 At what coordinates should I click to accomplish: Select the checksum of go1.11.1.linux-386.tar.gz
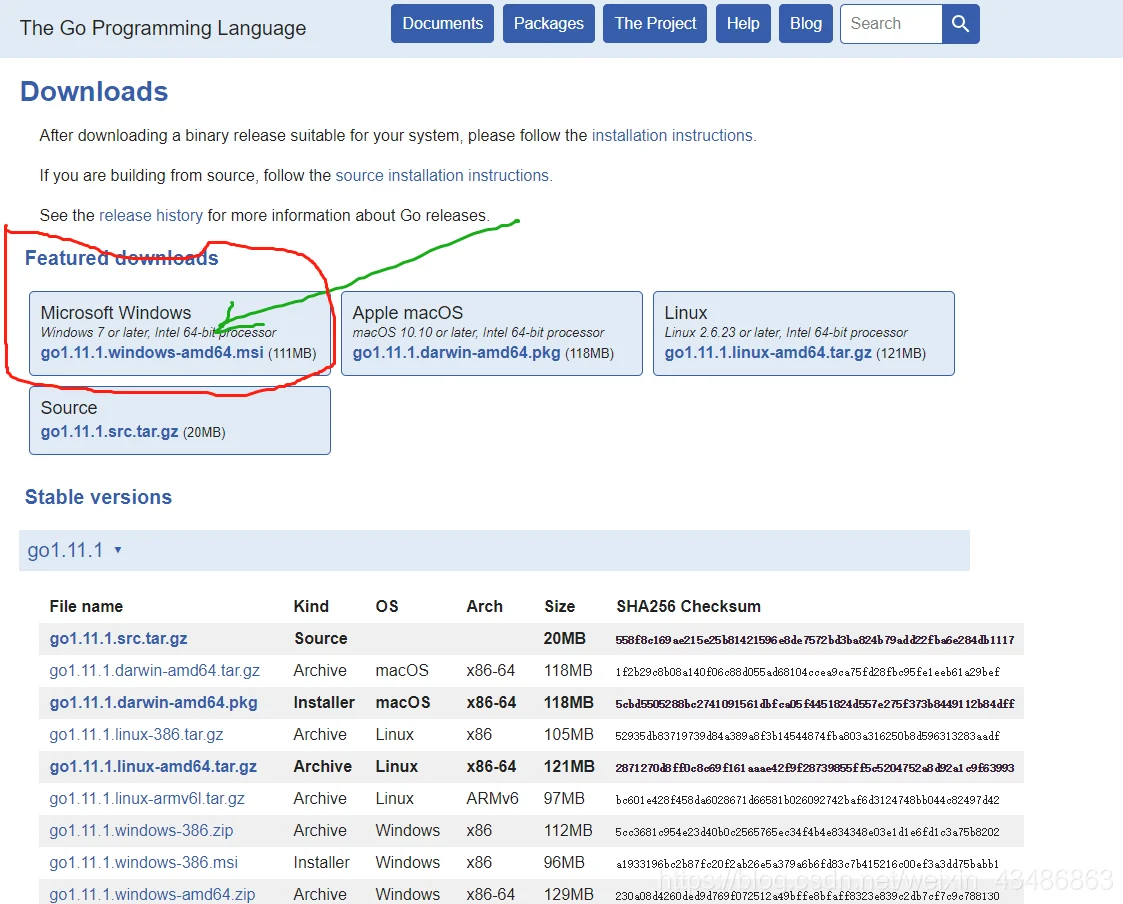pos(807,736)
